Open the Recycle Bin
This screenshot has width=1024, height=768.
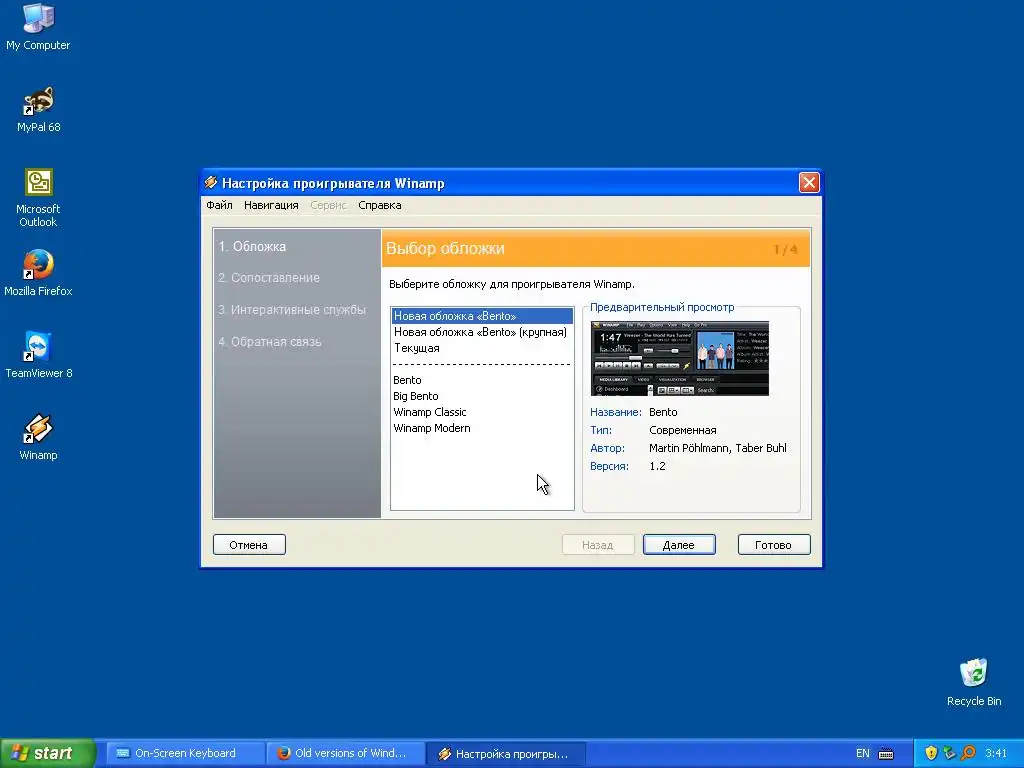pyautogui.click(x=974, y=682)
